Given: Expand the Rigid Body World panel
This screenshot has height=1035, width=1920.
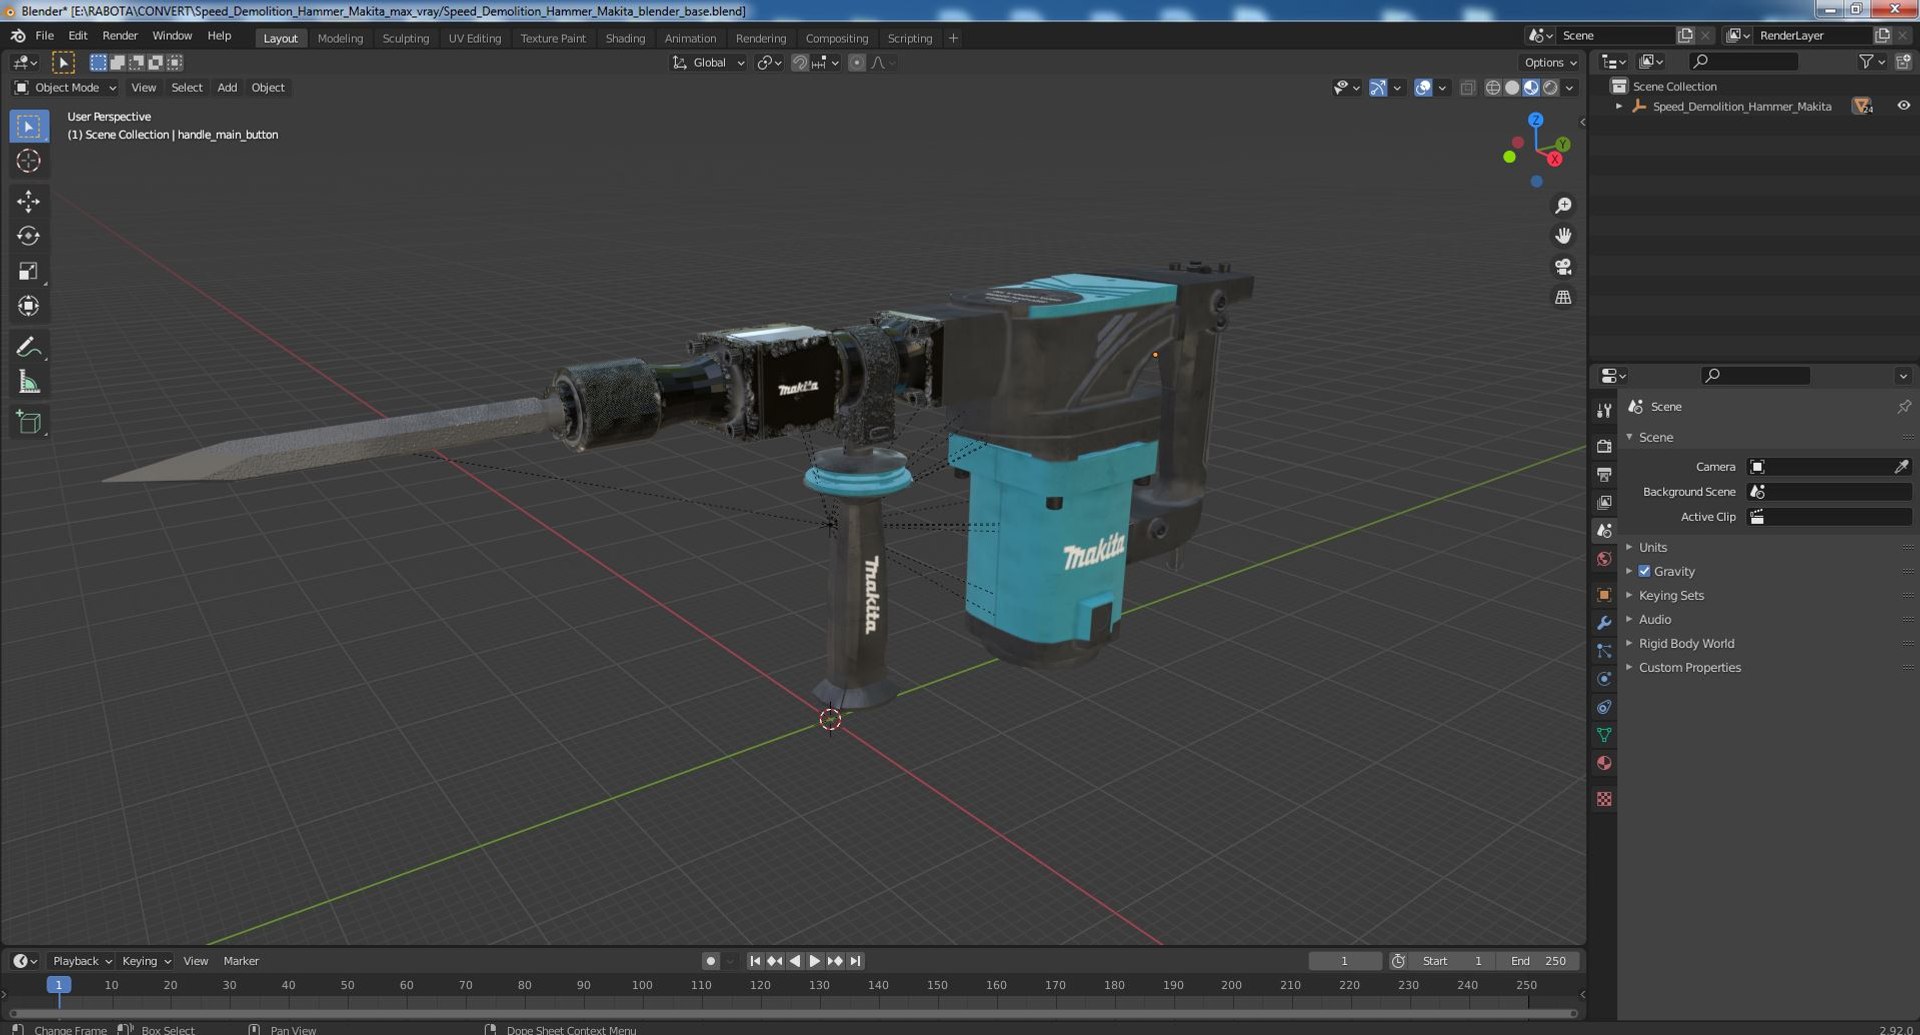Looking at the screenshot, I should pyautogui.click(x=1686, y=643).
